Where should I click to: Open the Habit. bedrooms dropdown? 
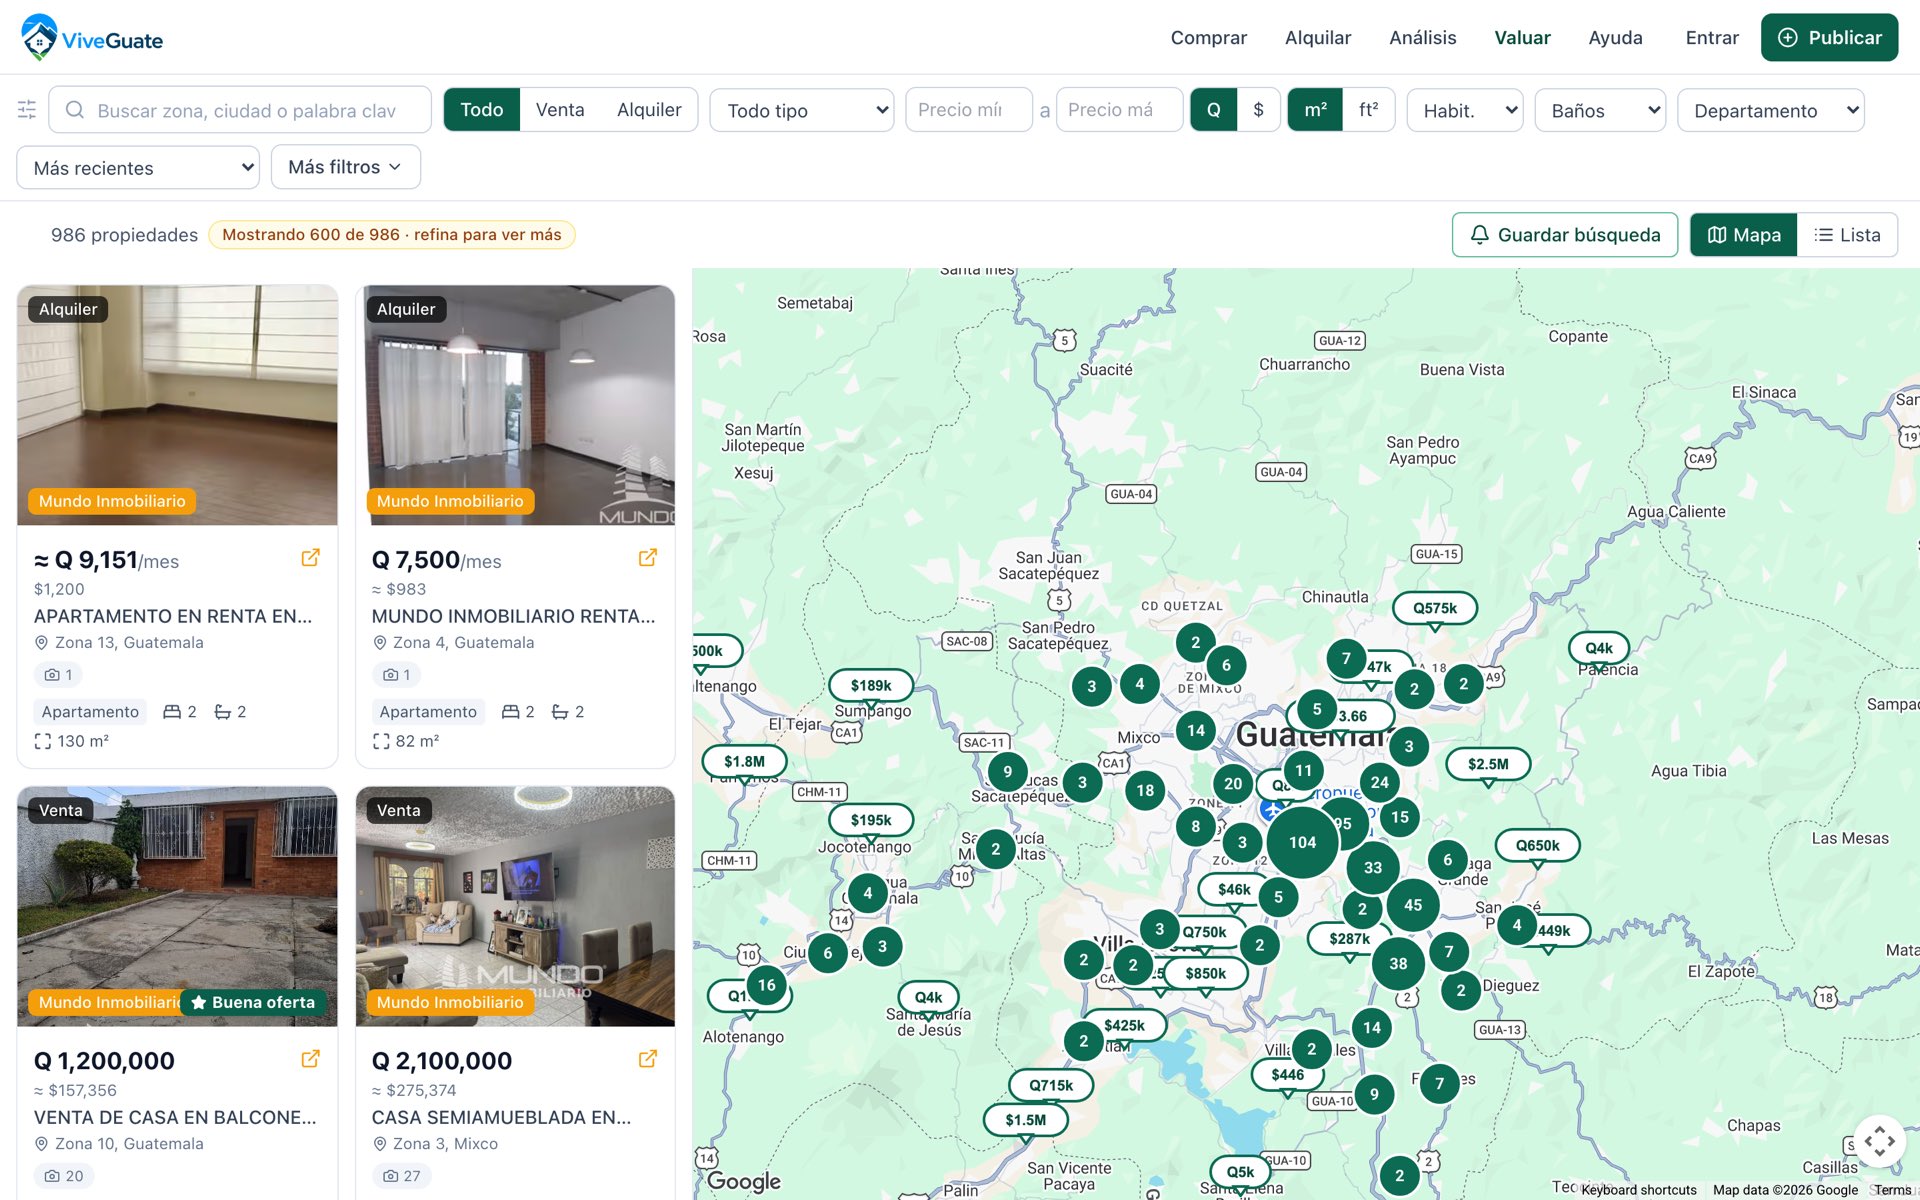click(1465, 110)
